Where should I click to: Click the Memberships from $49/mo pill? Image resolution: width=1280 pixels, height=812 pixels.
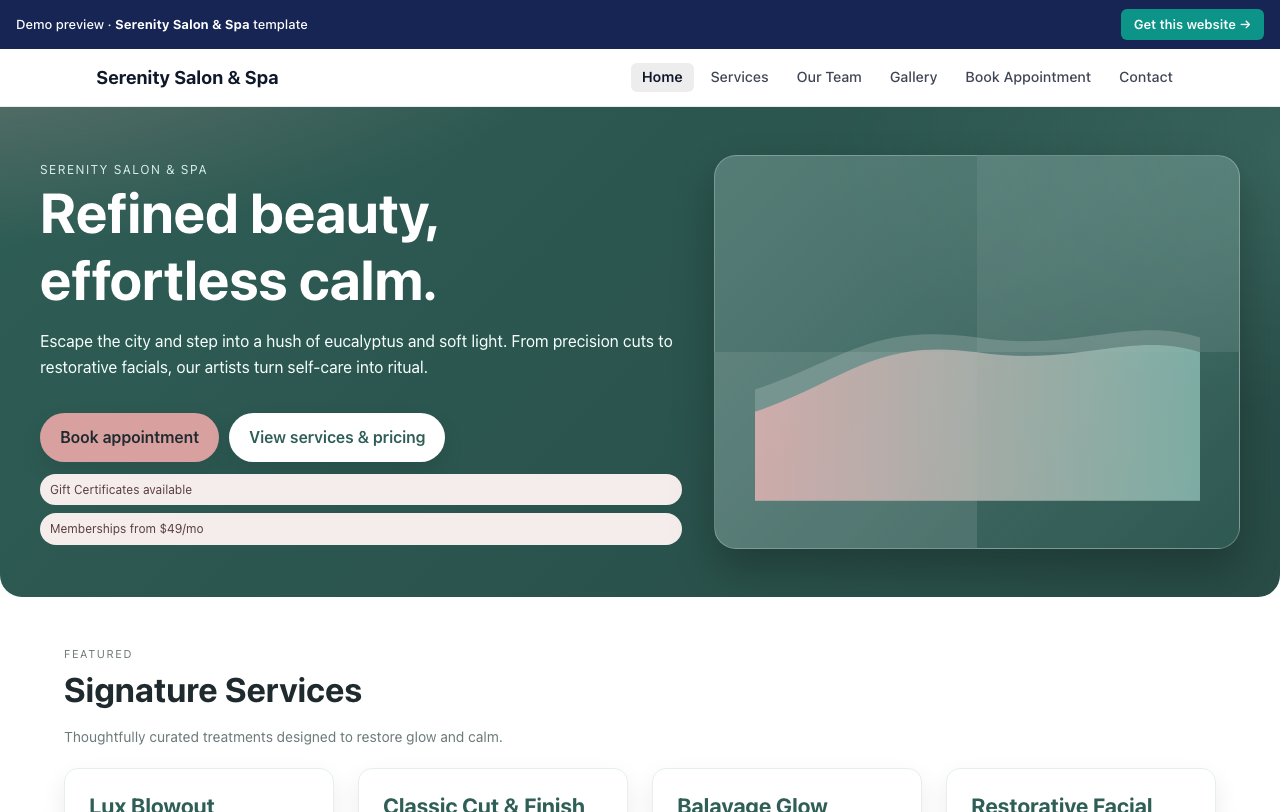(361, 529)
